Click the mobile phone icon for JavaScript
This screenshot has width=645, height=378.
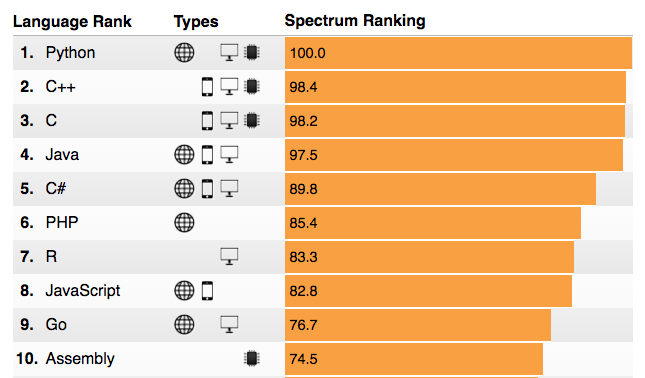click(x=207, y=291)
